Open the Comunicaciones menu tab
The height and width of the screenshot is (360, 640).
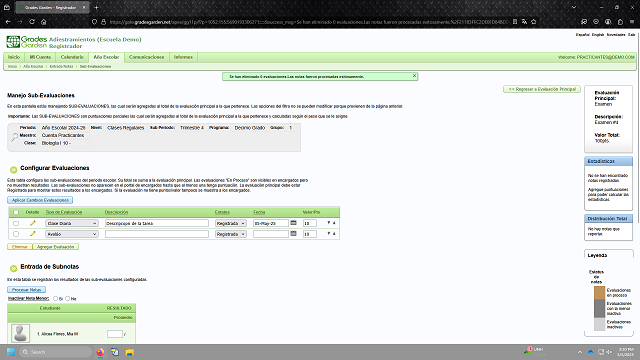click(146, 57)
